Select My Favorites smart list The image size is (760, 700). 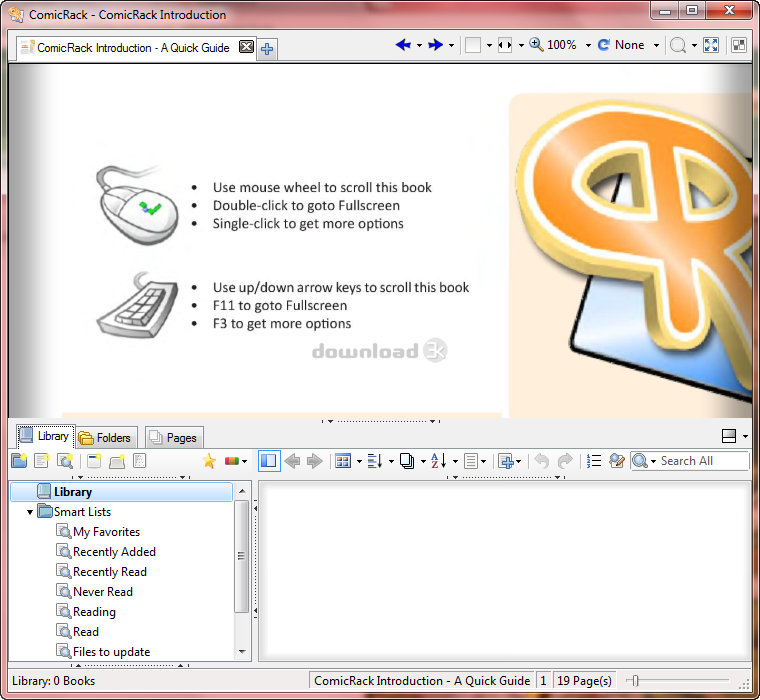click(x=106, y=532)
